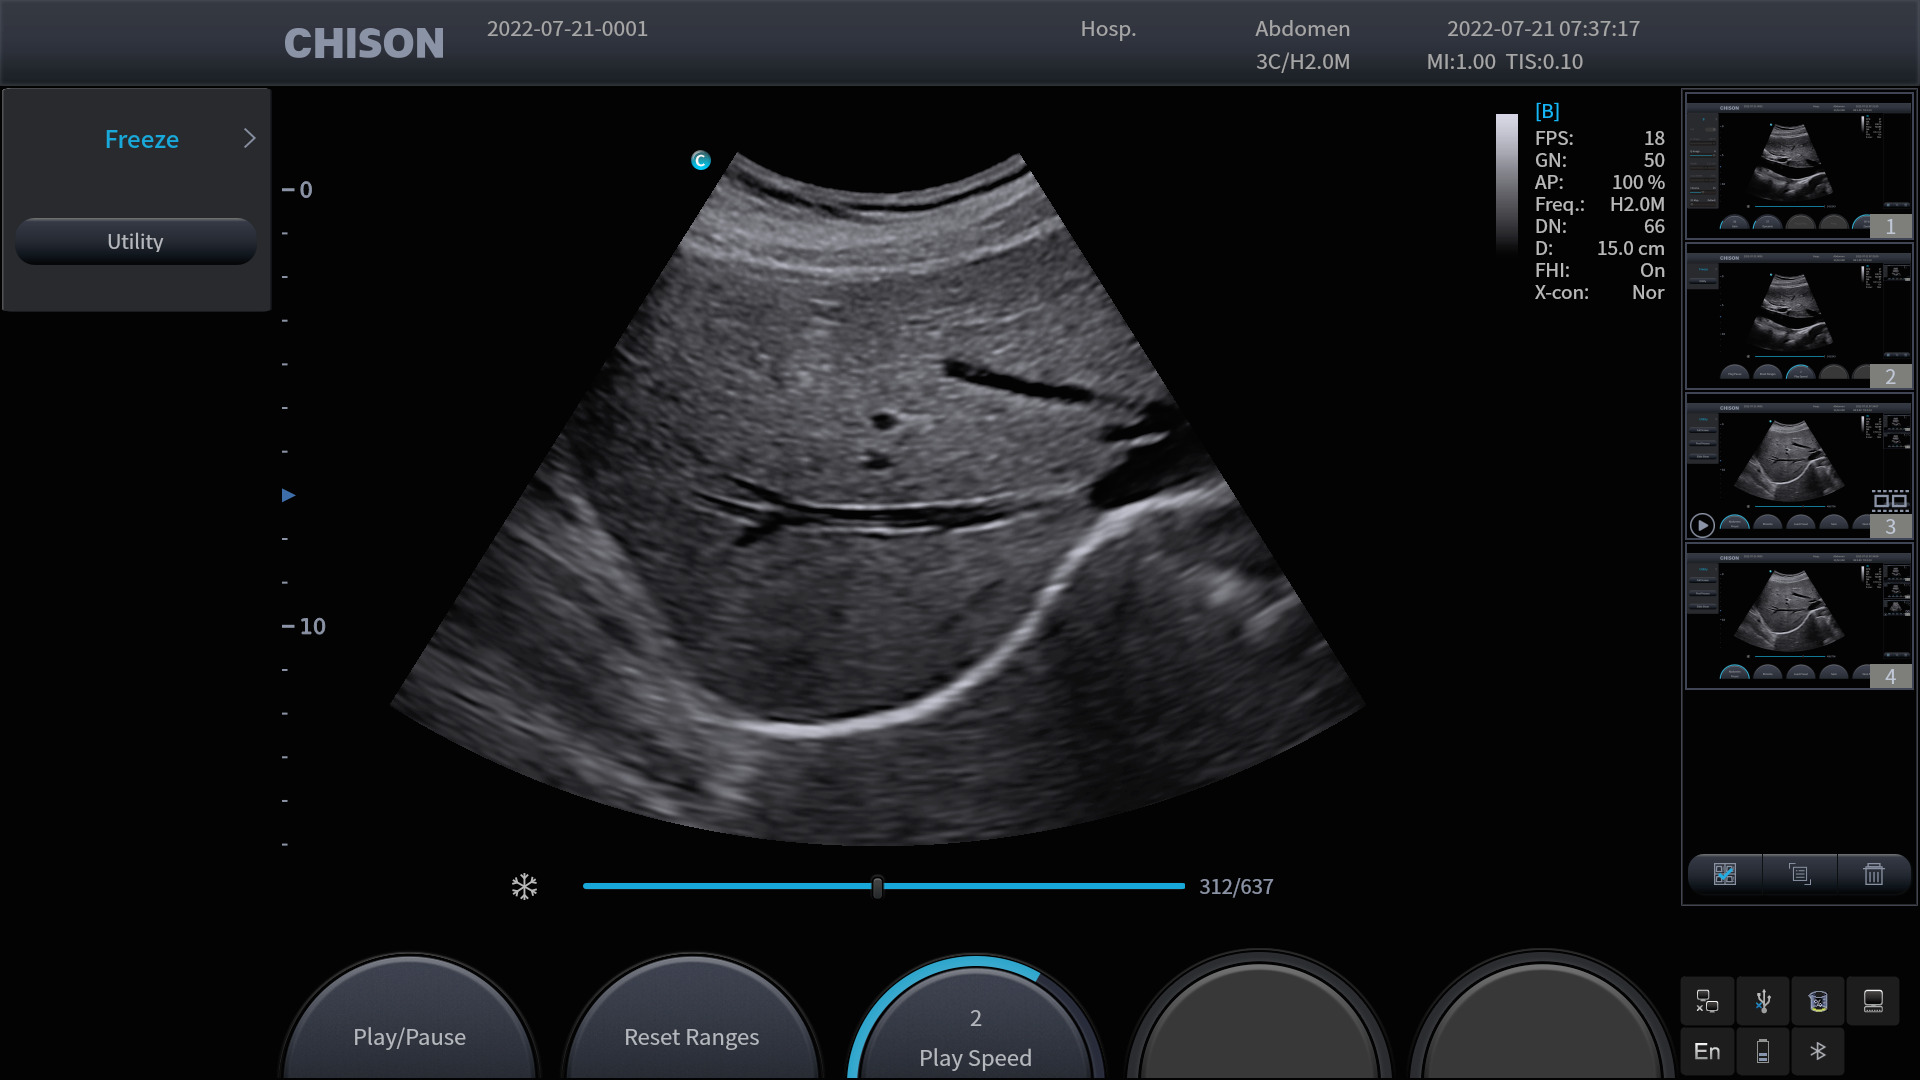This screenshot has width=1920, height=1080.
Task: Click the Abdomen exam type label
Action: point(1302,29)
